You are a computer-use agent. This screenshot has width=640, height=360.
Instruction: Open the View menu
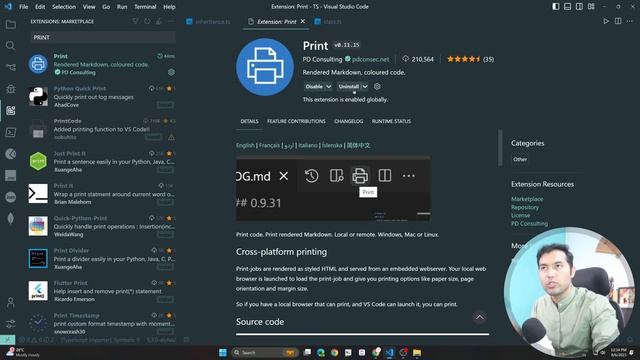pos(89,7)
